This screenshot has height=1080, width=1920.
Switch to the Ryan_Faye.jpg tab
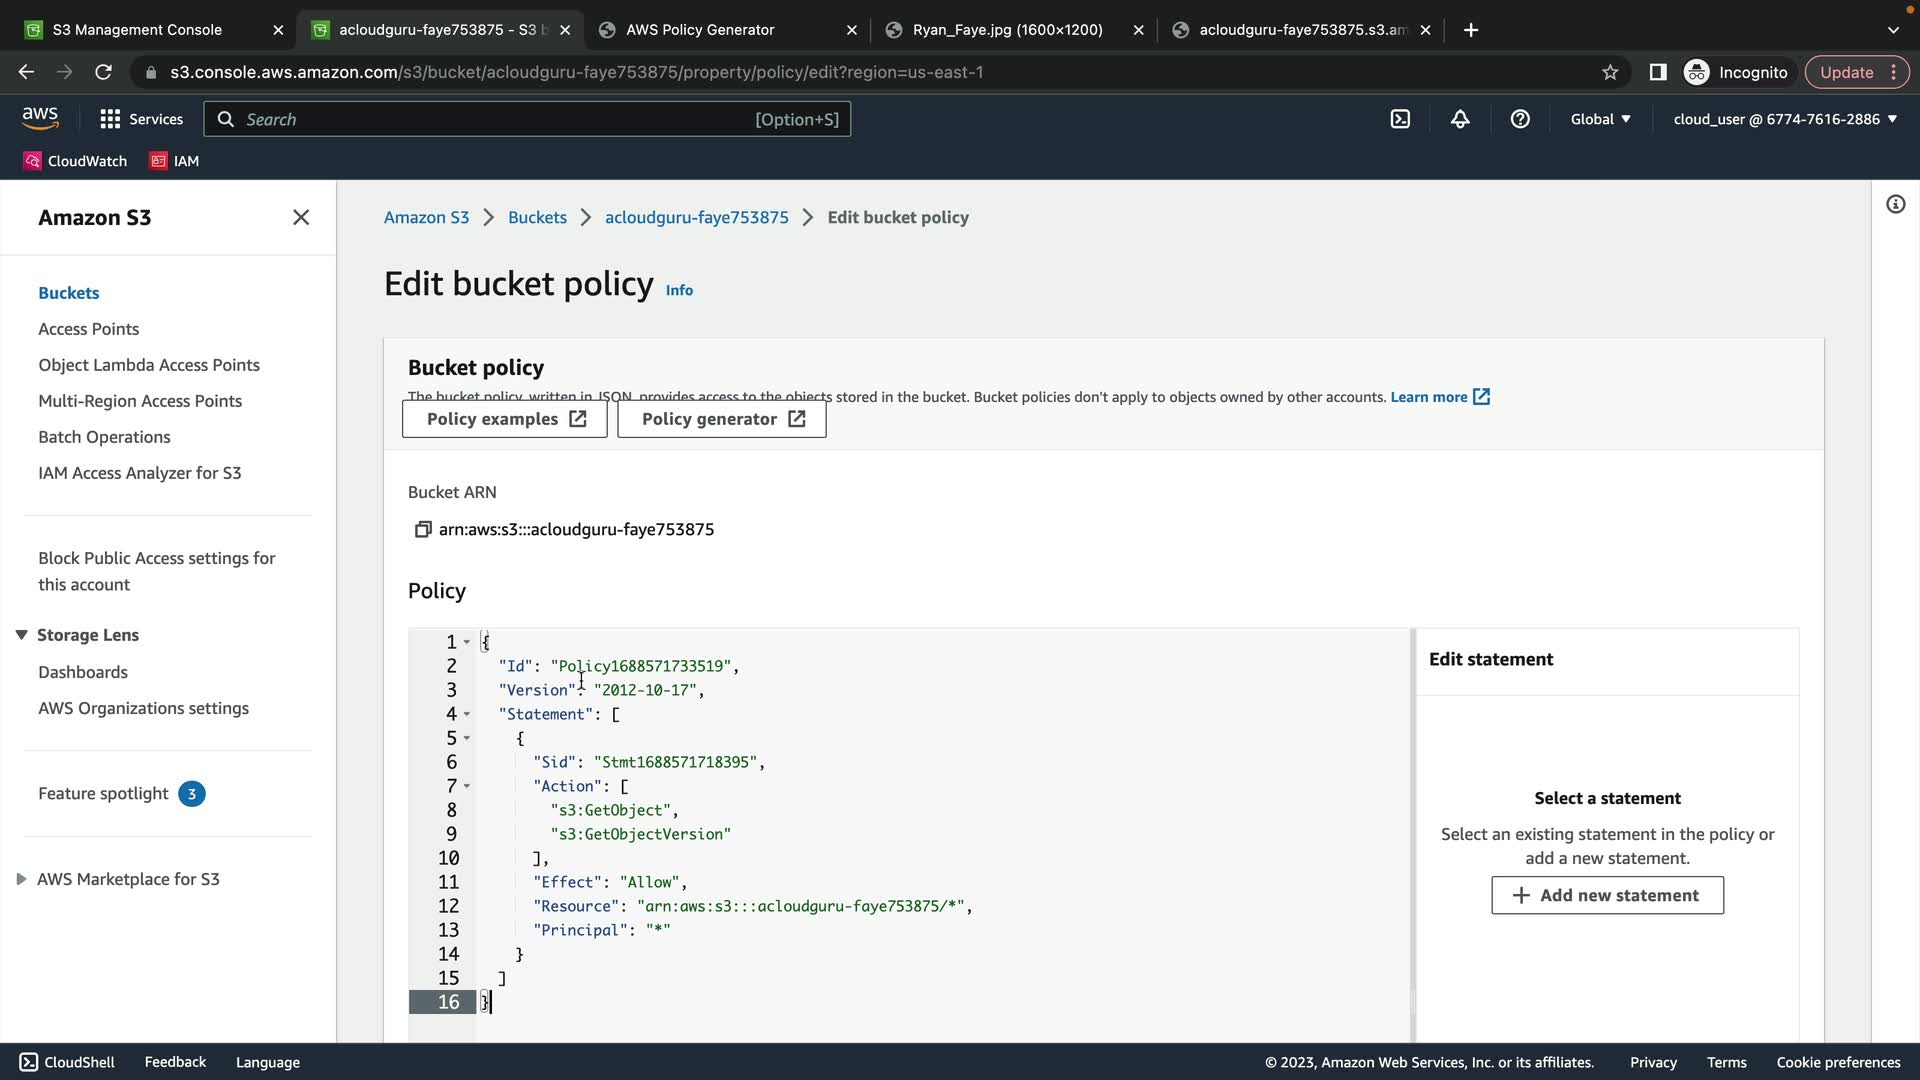pyautogui.click(x=1007, y=30)
